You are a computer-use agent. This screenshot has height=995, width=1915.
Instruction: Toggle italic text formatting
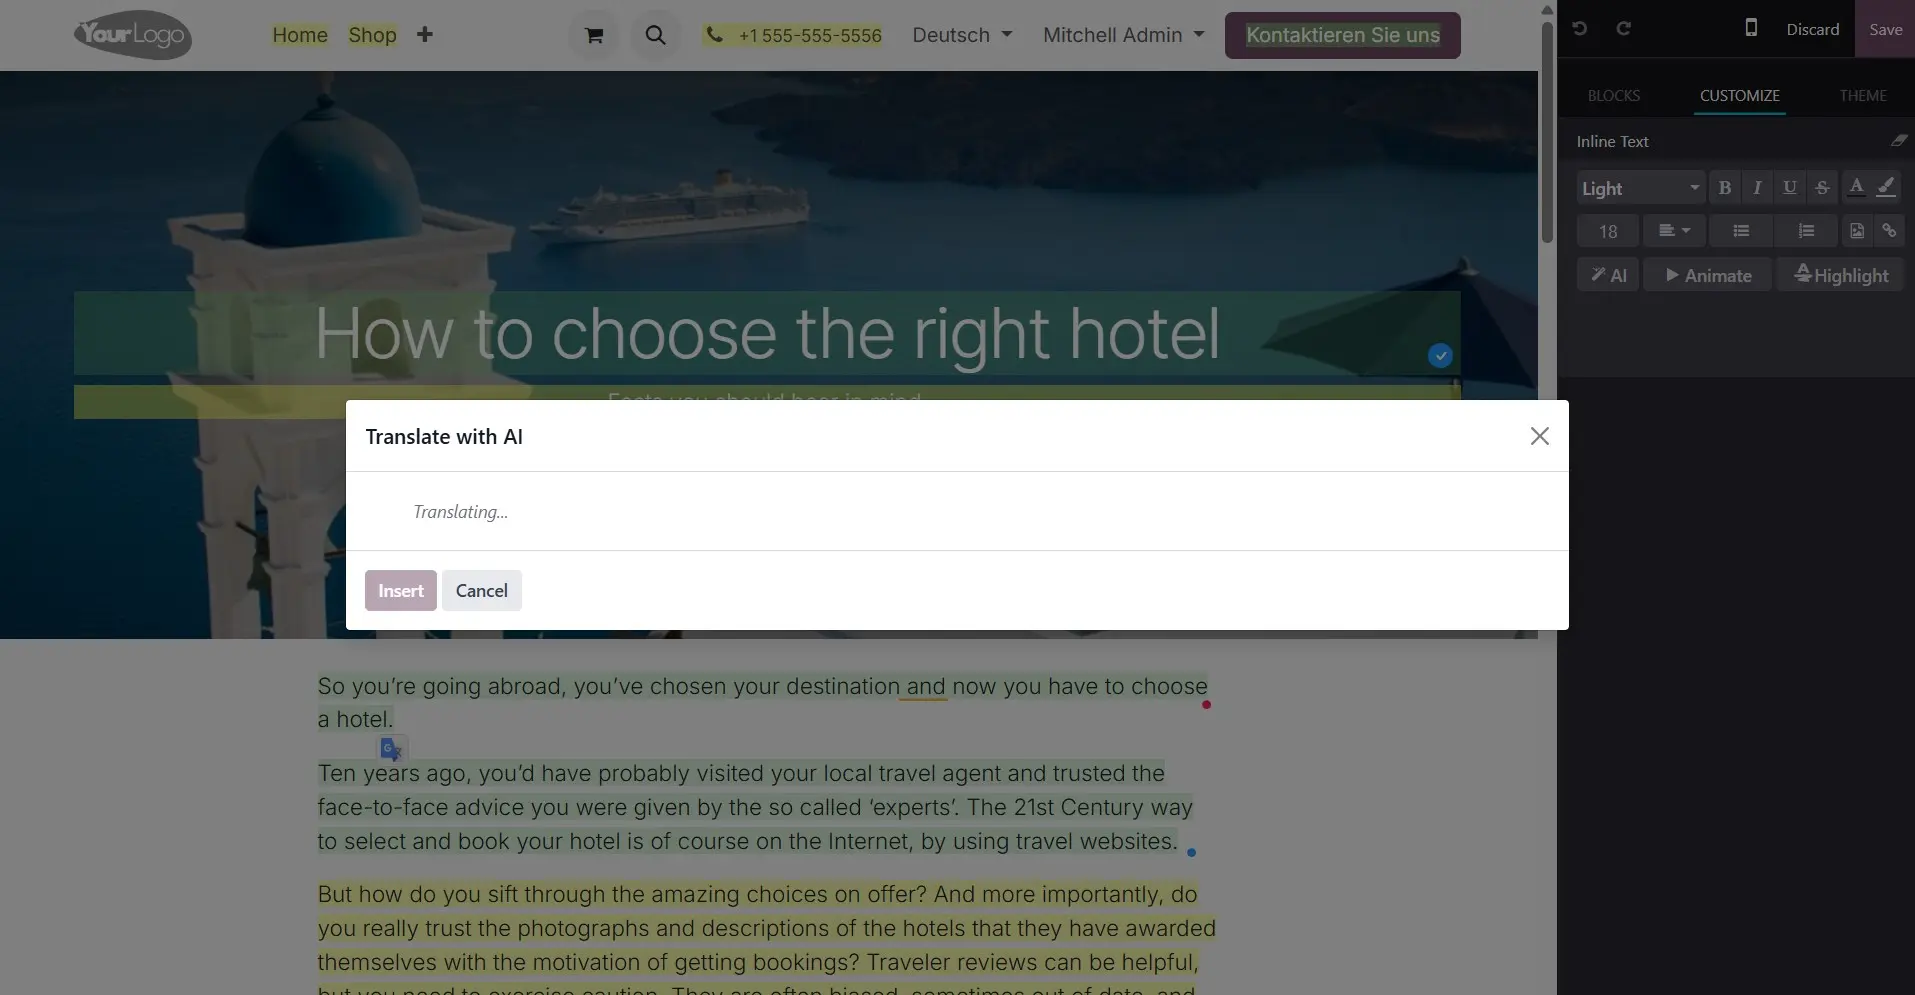coord(1757,188)
